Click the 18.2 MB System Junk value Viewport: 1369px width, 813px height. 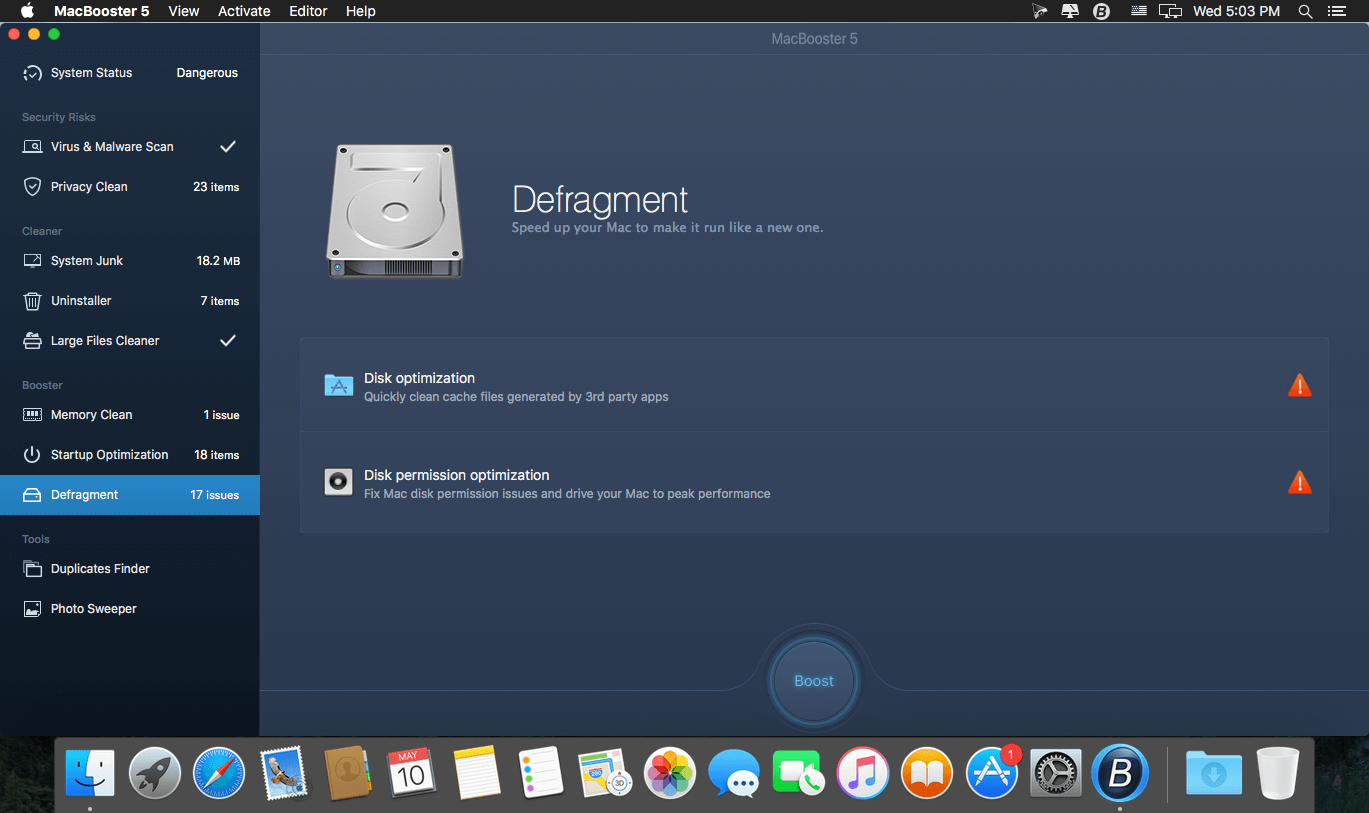click(x=218, y=261)
